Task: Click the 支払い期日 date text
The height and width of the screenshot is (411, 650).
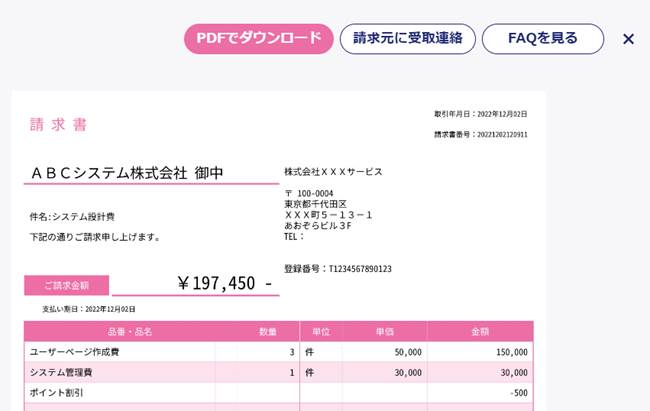Action: 89,309
